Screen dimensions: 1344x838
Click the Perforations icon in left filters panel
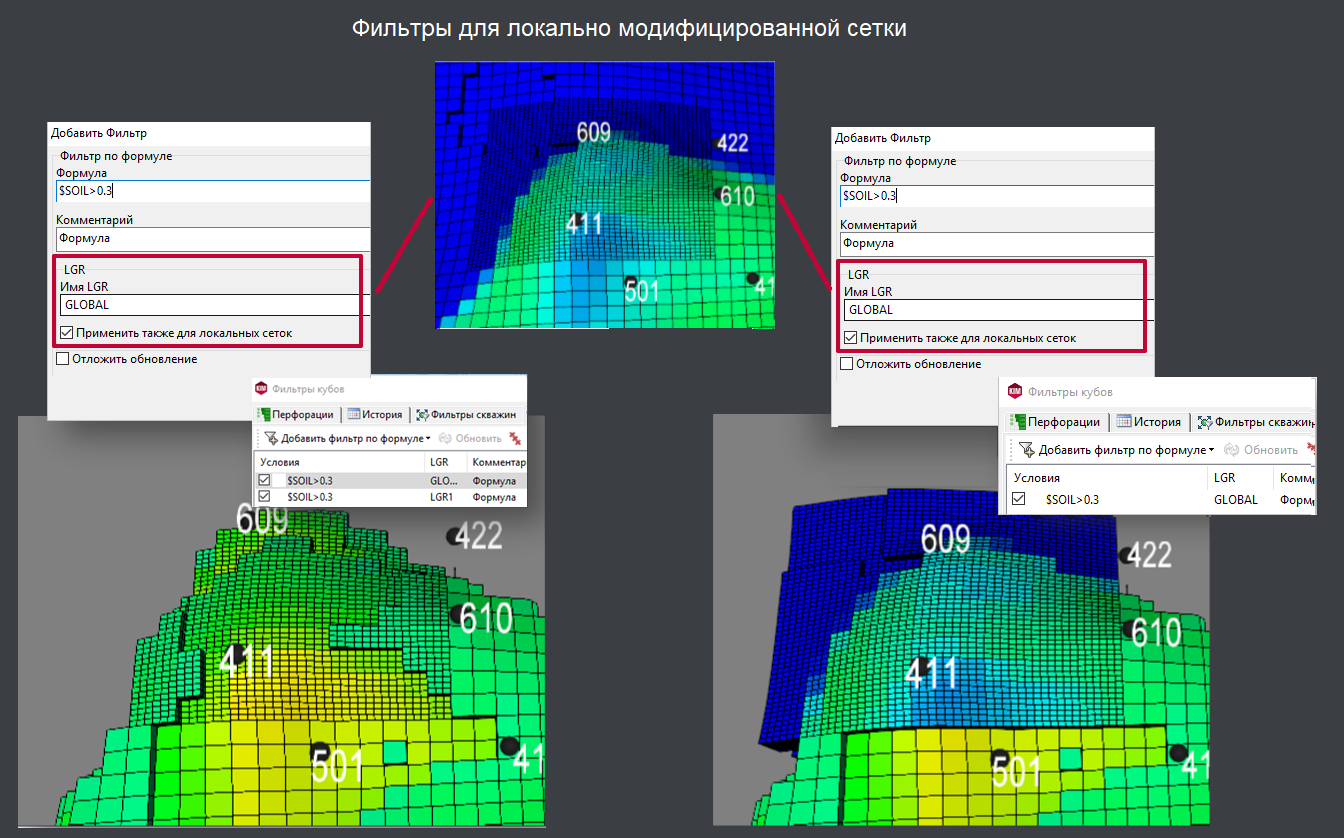(x=264, y=414)
